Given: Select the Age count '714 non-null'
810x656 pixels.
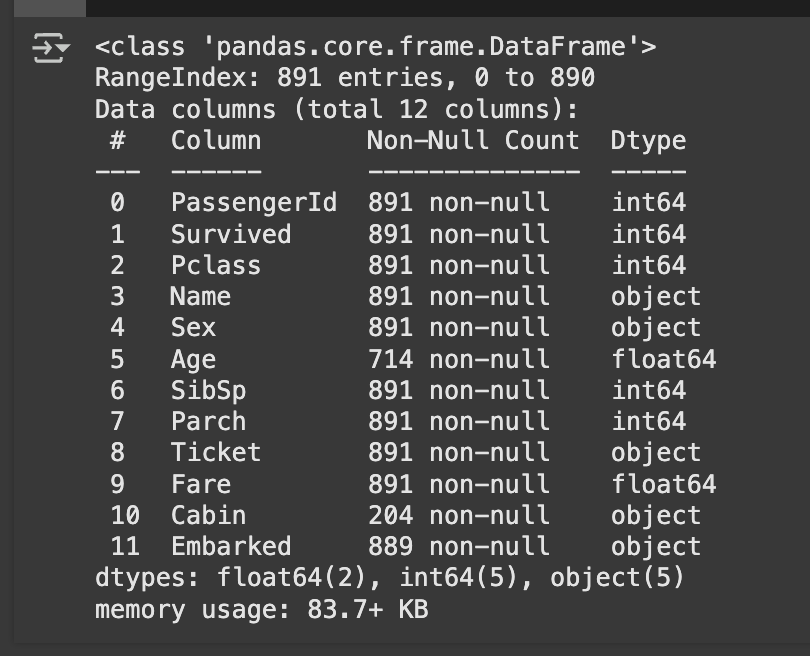Looking at the screenshot, I should pyautogui.click(x=459, y=359).
